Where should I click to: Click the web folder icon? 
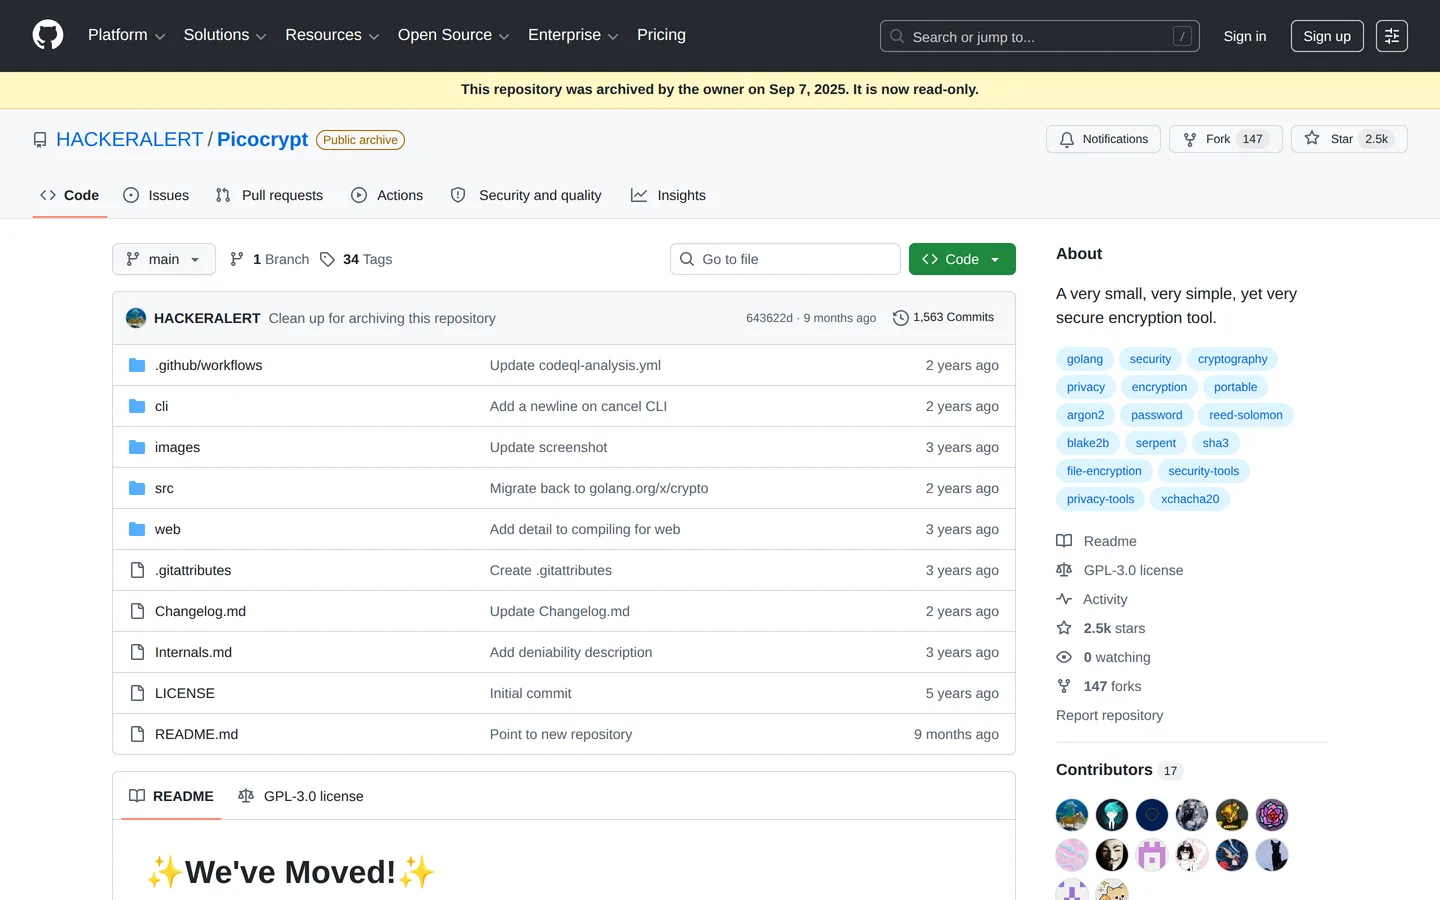coord(137,529)
